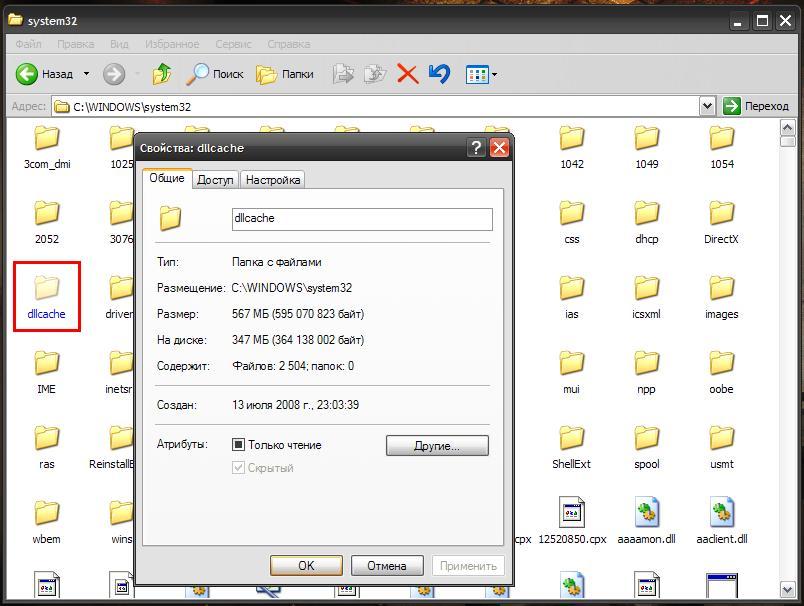
Task: Switch to the Общие tab
Action: (167, 178)
